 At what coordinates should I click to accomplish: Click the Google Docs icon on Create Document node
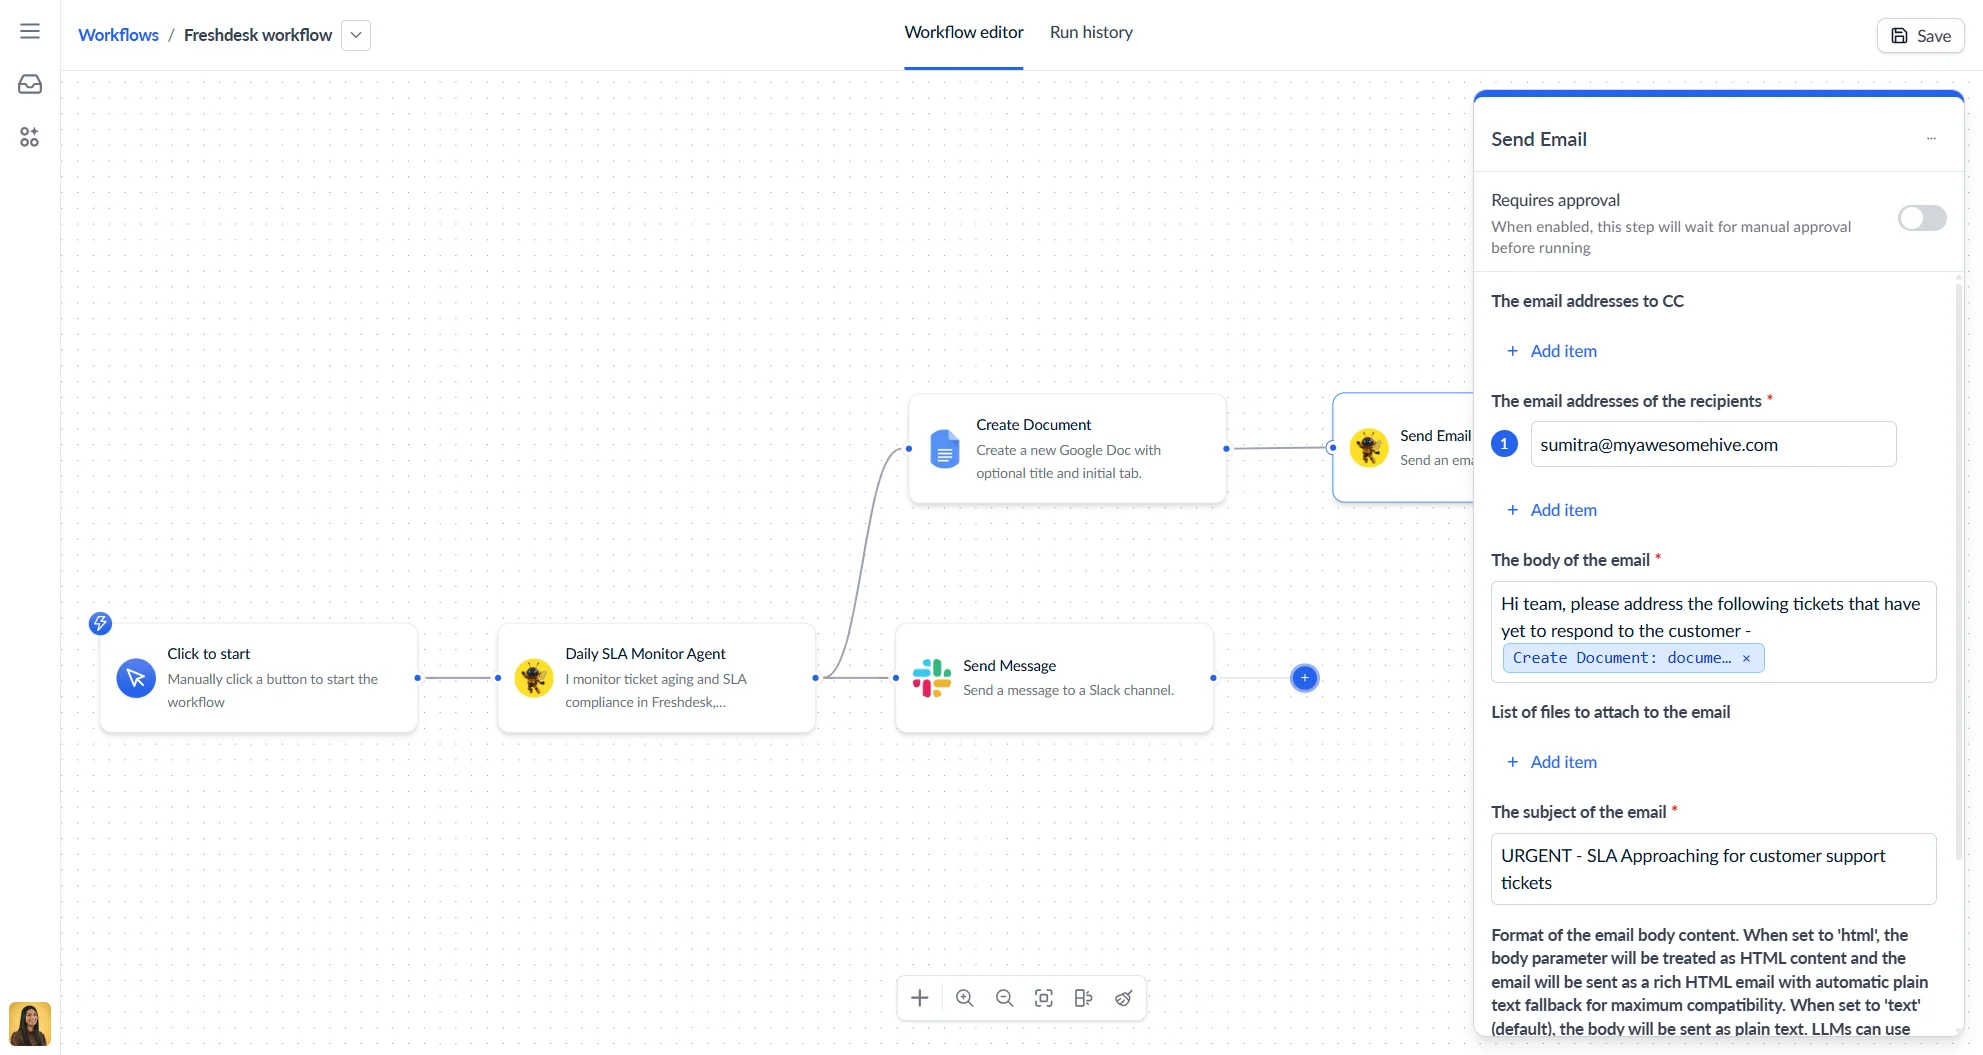944,449
